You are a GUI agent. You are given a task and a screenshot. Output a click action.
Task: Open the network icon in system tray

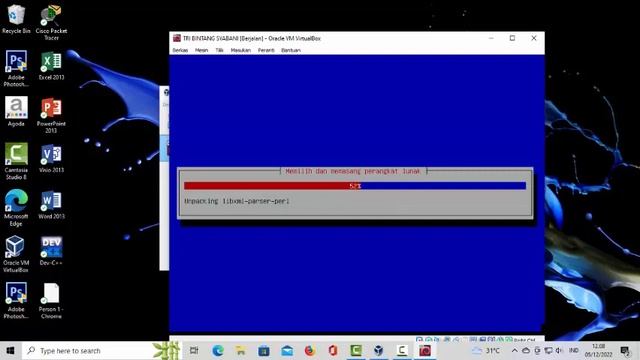pos(548,351)
